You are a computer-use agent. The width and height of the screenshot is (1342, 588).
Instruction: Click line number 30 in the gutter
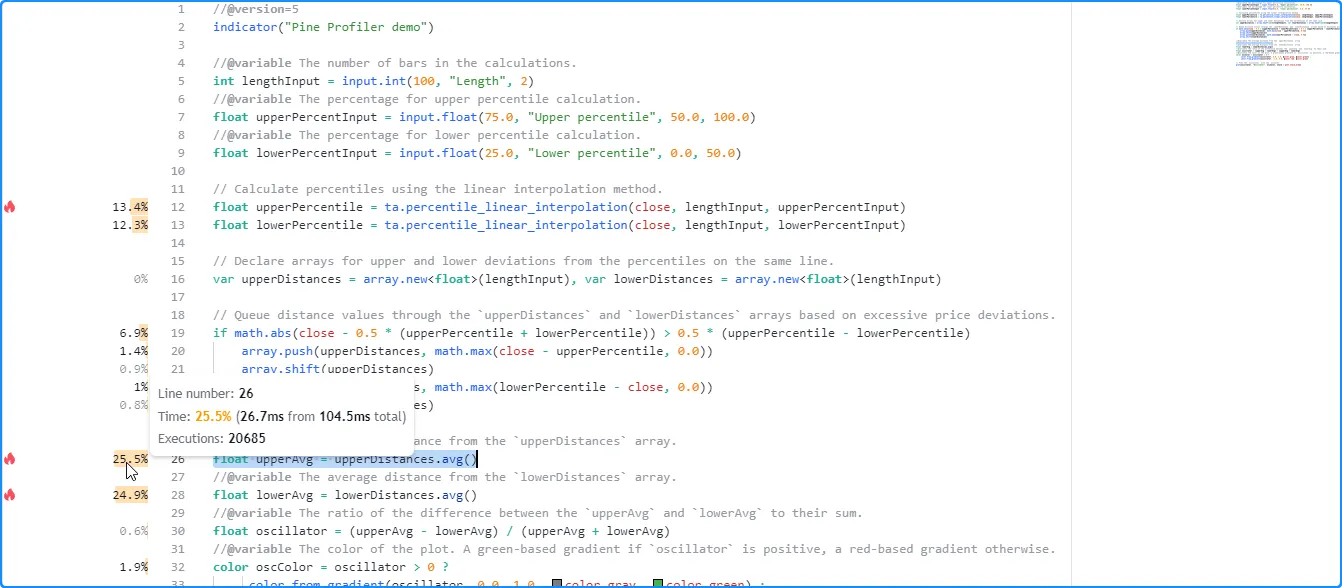(177, 531)
